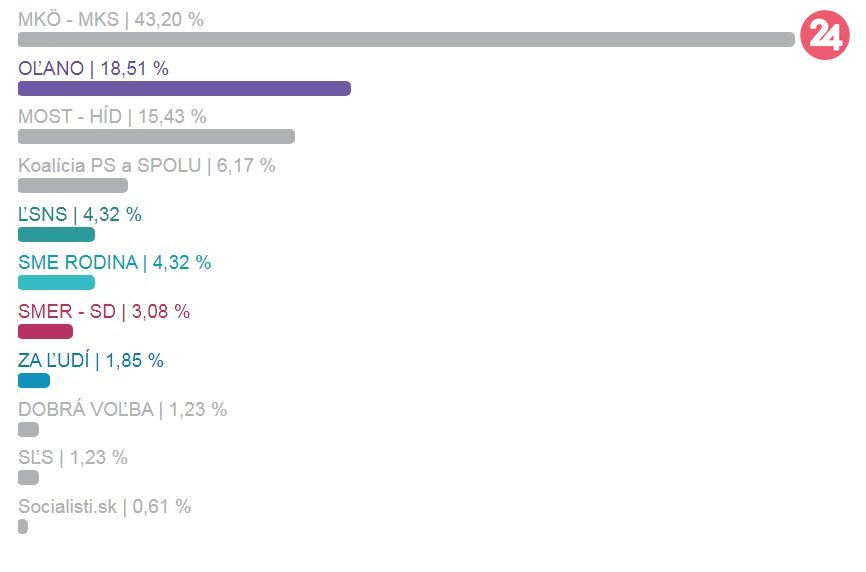The image size is (866, 572).
Task: Click the OĽANO 18,51 % label
Action: [x=94, y=68]
